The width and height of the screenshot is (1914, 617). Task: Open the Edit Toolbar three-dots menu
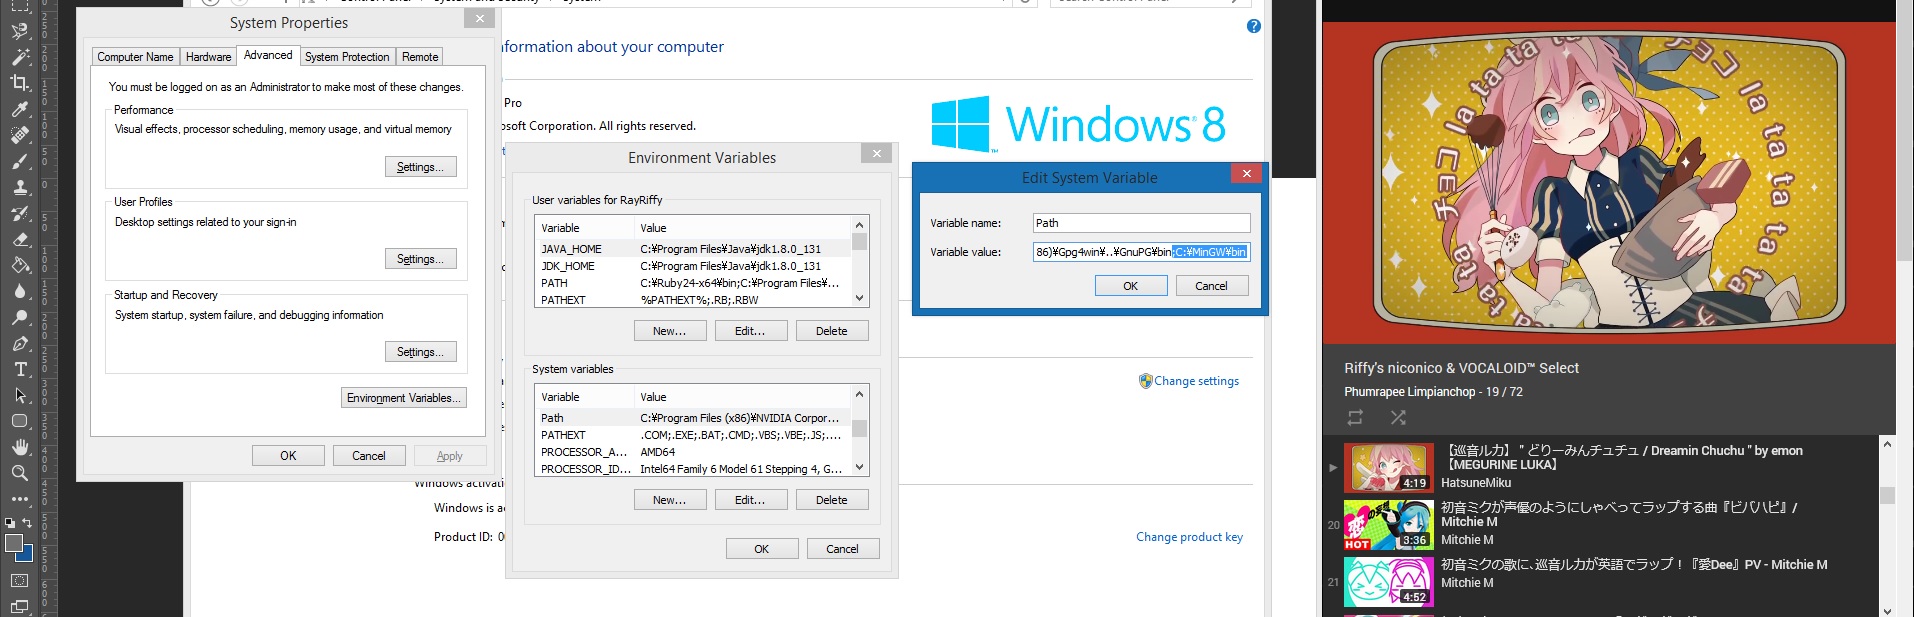point(20,498)
